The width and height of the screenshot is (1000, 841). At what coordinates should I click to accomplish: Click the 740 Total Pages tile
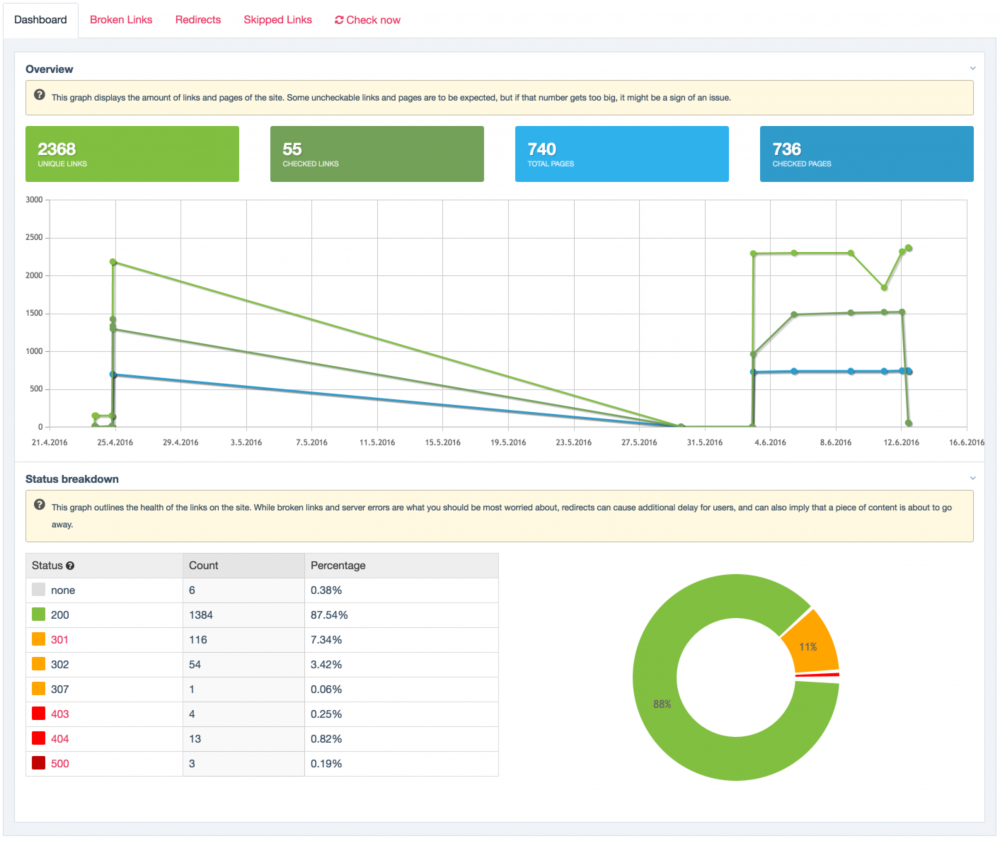pos(621,154)
